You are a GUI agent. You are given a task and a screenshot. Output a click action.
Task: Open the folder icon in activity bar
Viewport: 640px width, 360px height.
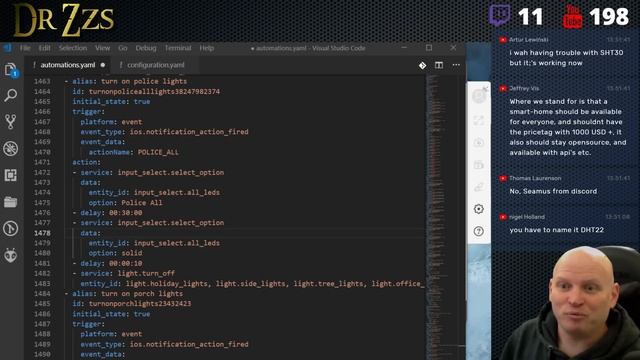pos(11,202)
